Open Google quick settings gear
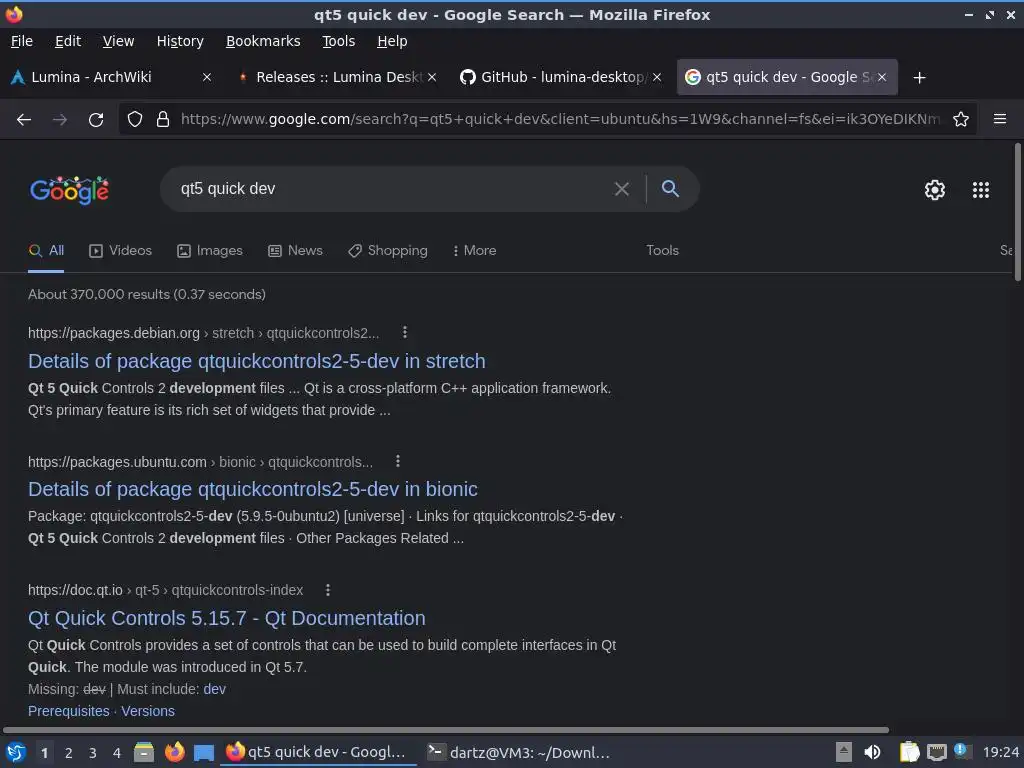The image size is (1024, 768). [x=935, y=189]
